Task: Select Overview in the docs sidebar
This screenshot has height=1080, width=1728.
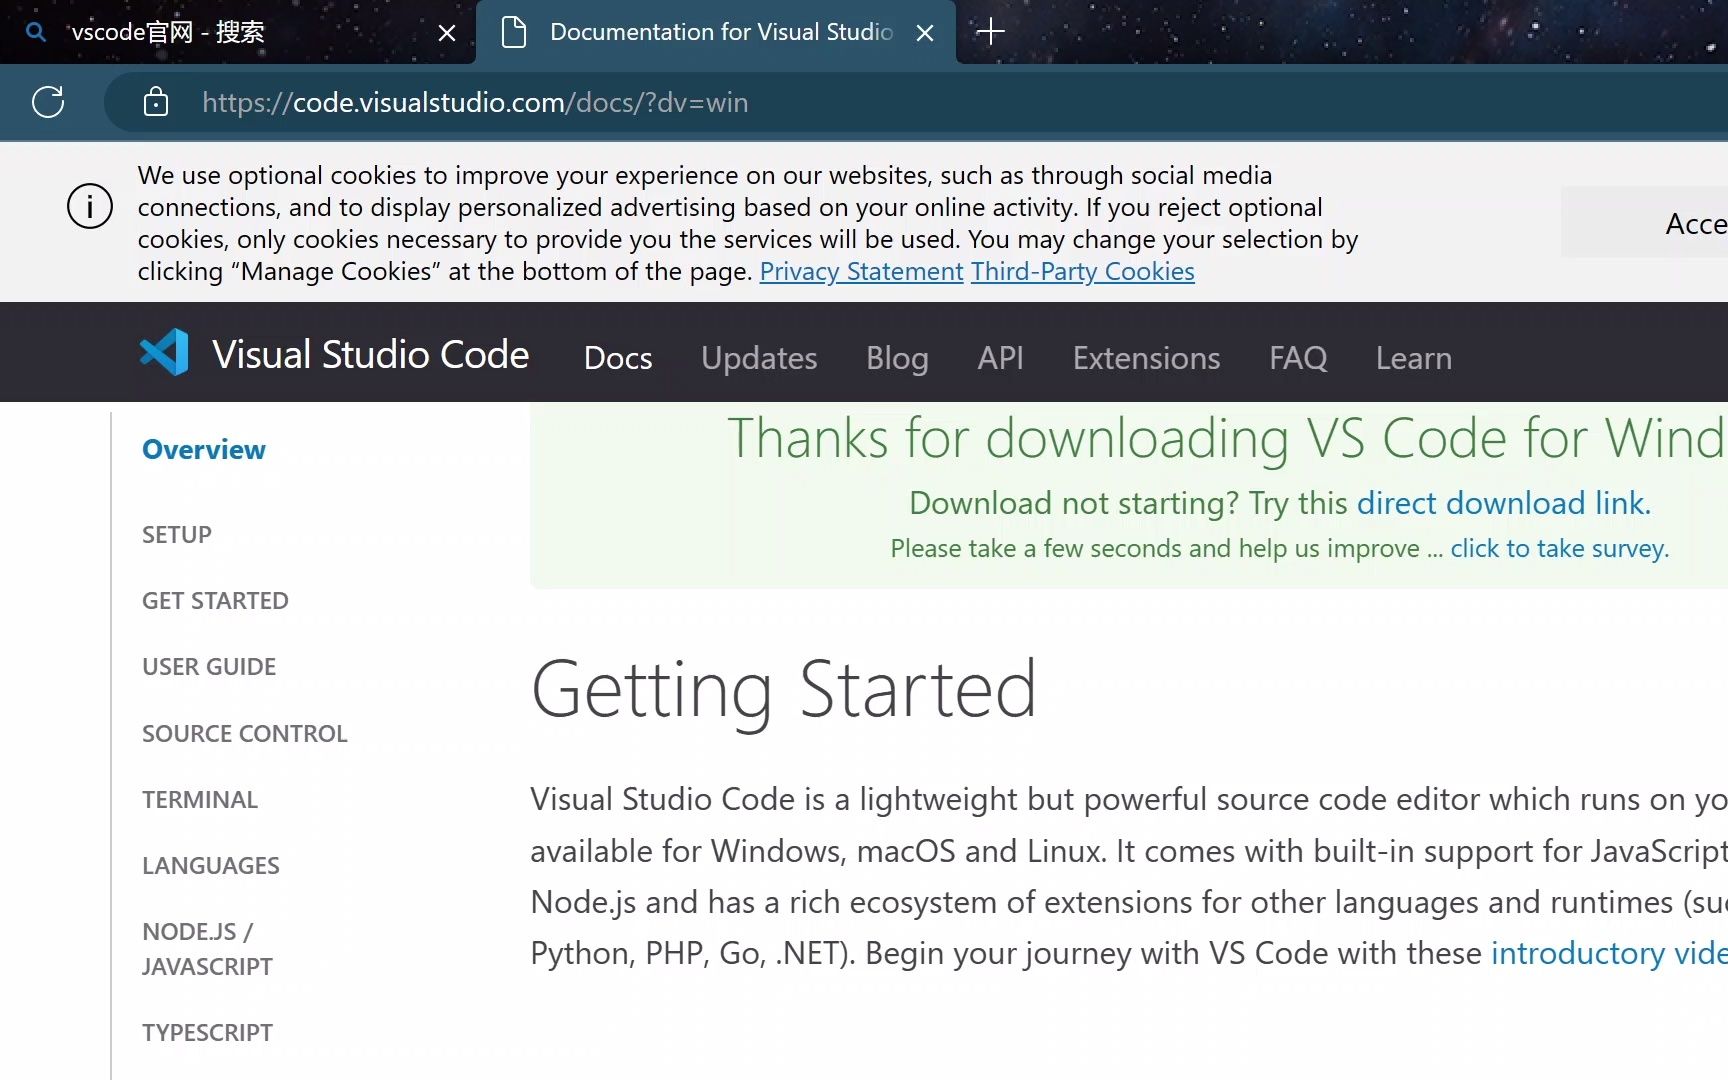Action: (204, 450)
